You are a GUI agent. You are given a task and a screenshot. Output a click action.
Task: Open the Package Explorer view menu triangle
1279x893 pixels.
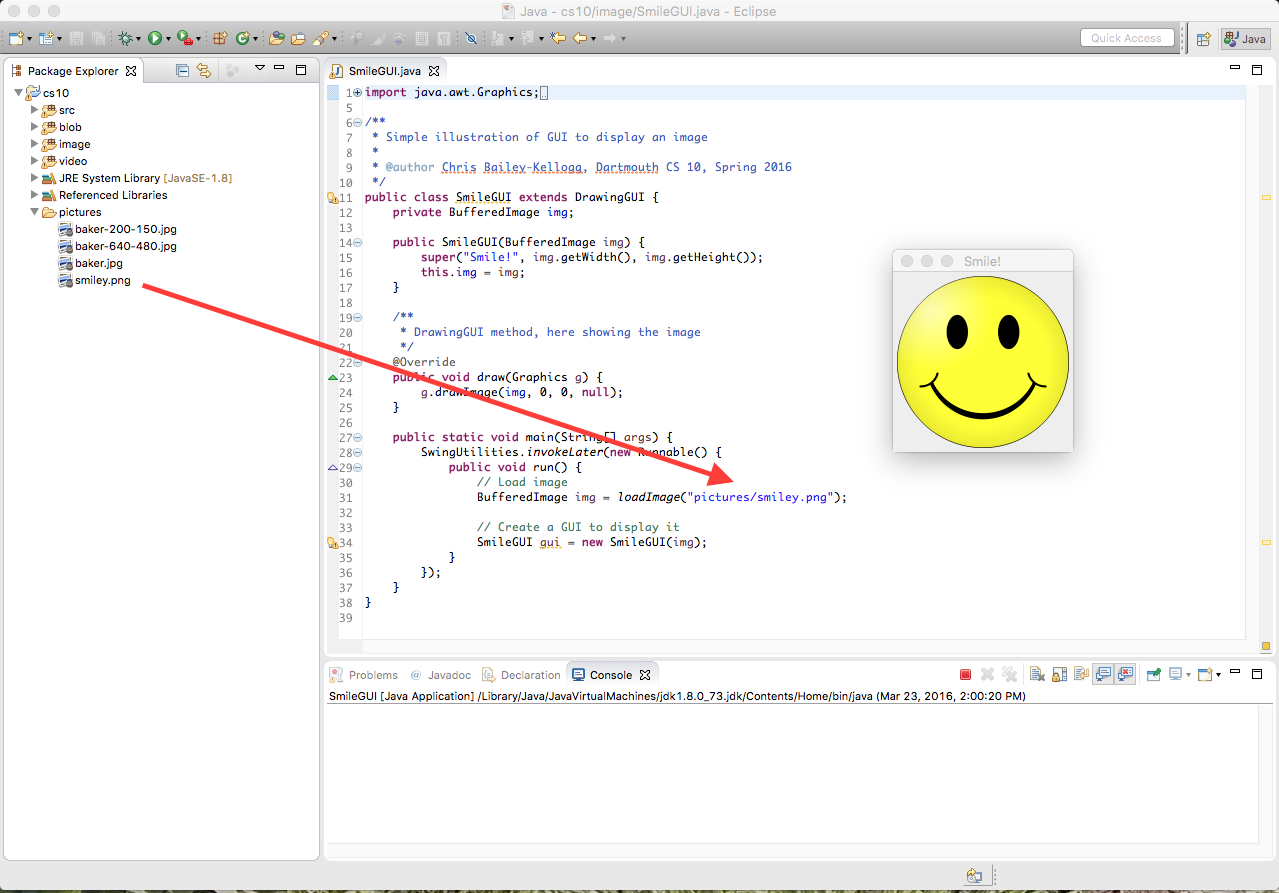point(259,69)
